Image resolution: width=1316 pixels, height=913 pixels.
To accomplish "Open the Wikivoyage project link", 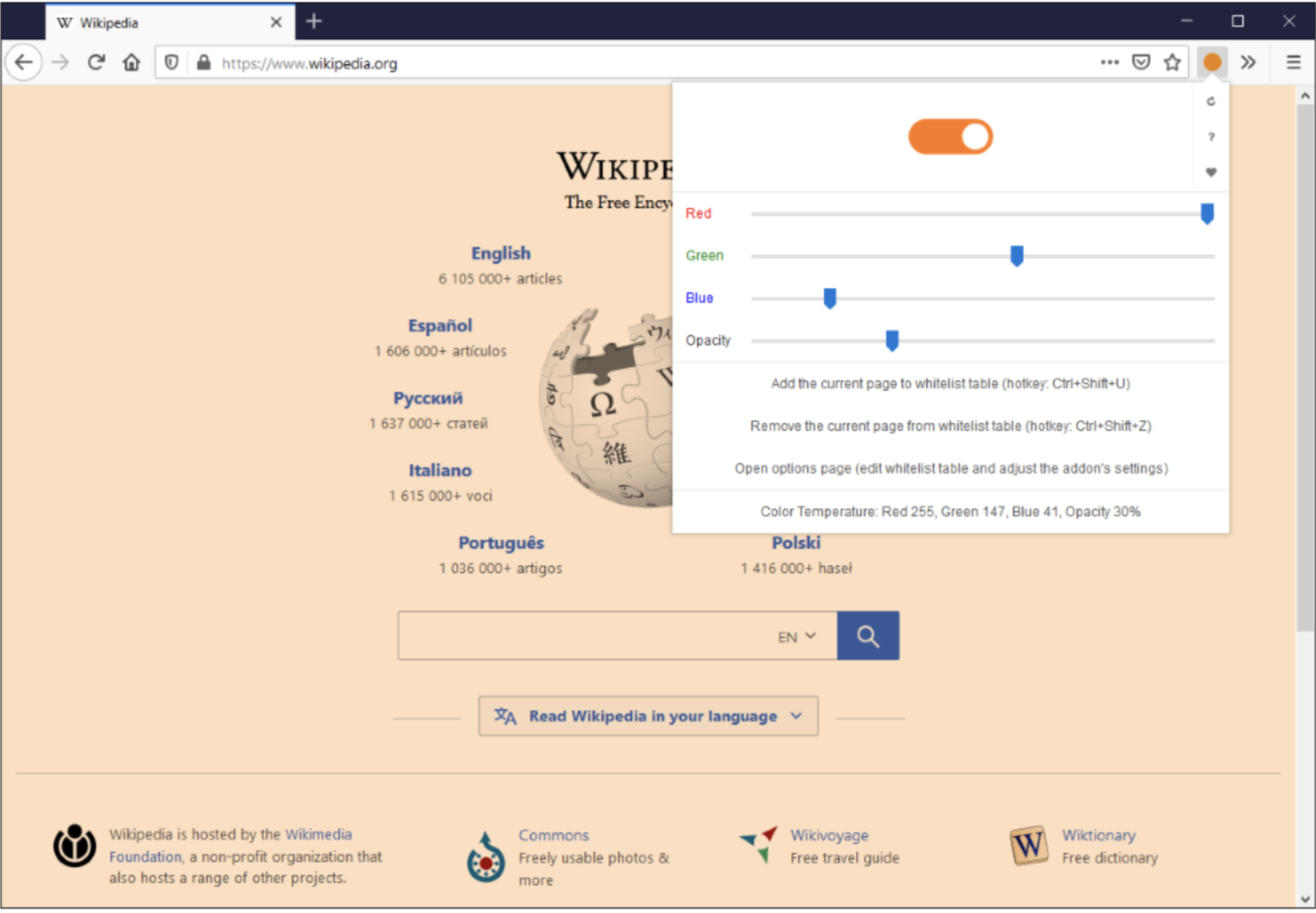I will point(829,835).
